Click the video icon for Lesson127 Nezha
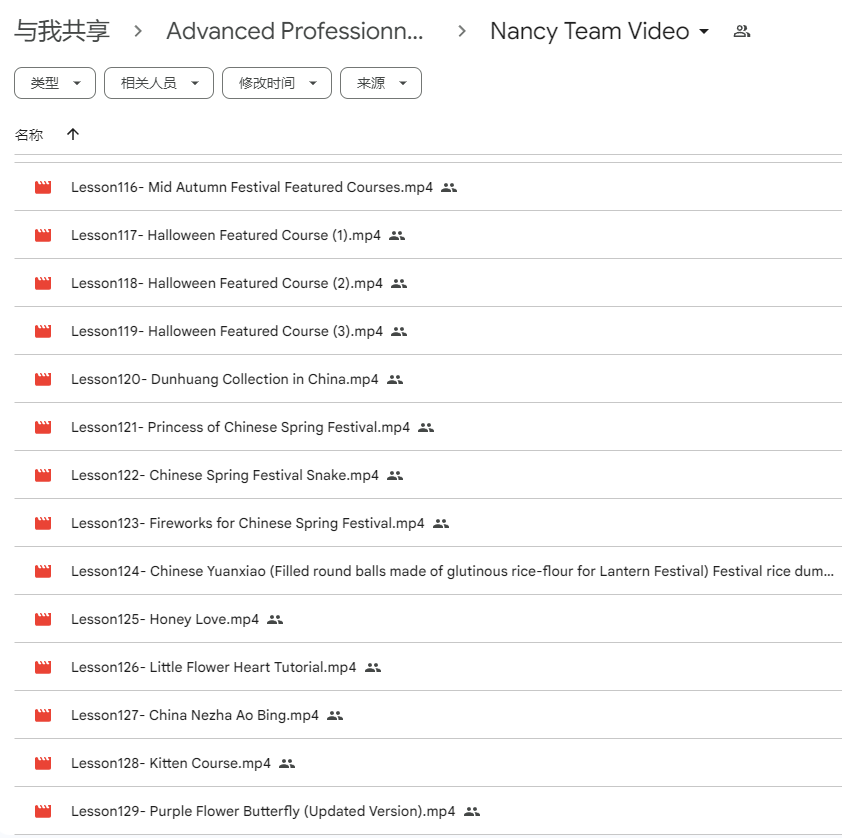842x838 pixels. pyautogui.click(x=43, y=715)
